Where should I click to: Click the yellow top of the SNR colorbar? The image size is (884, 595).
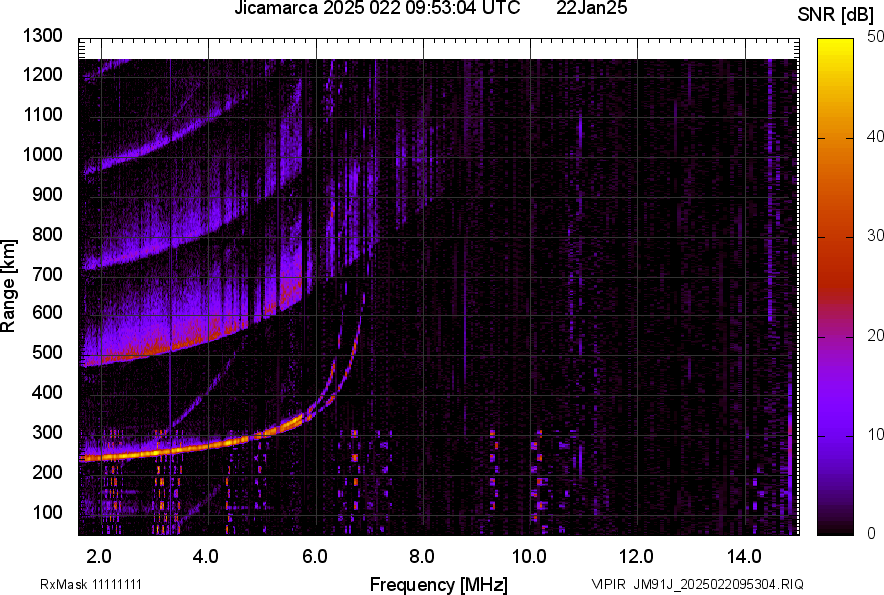coord(833,48)
